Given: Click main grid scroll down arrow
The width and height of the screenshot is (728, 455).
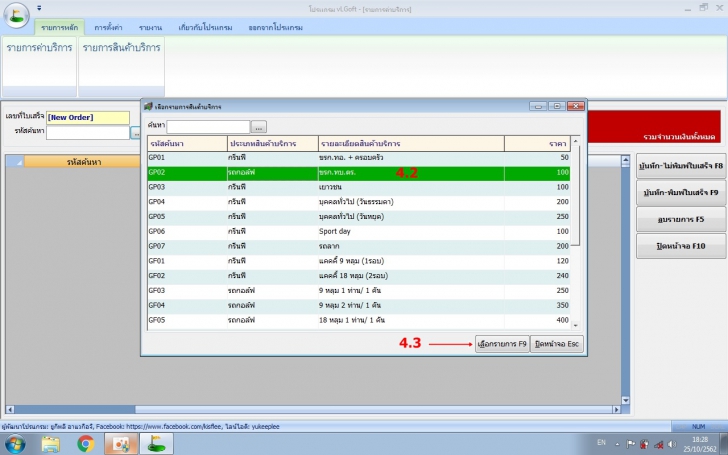Looking at the screenshot, I should tap(625, 400).
